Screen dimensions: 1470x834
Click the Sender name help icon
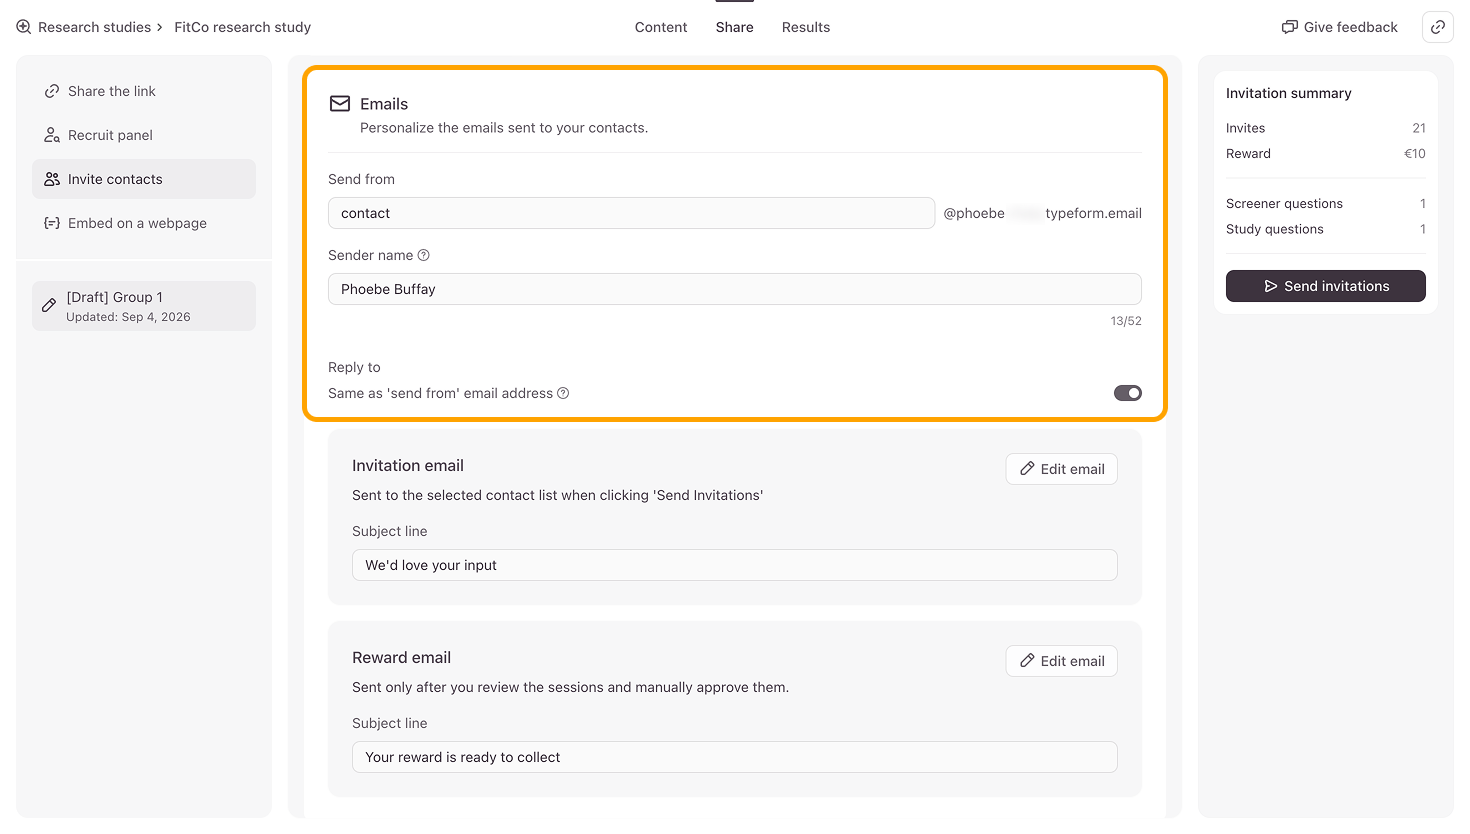pos(423,255)
